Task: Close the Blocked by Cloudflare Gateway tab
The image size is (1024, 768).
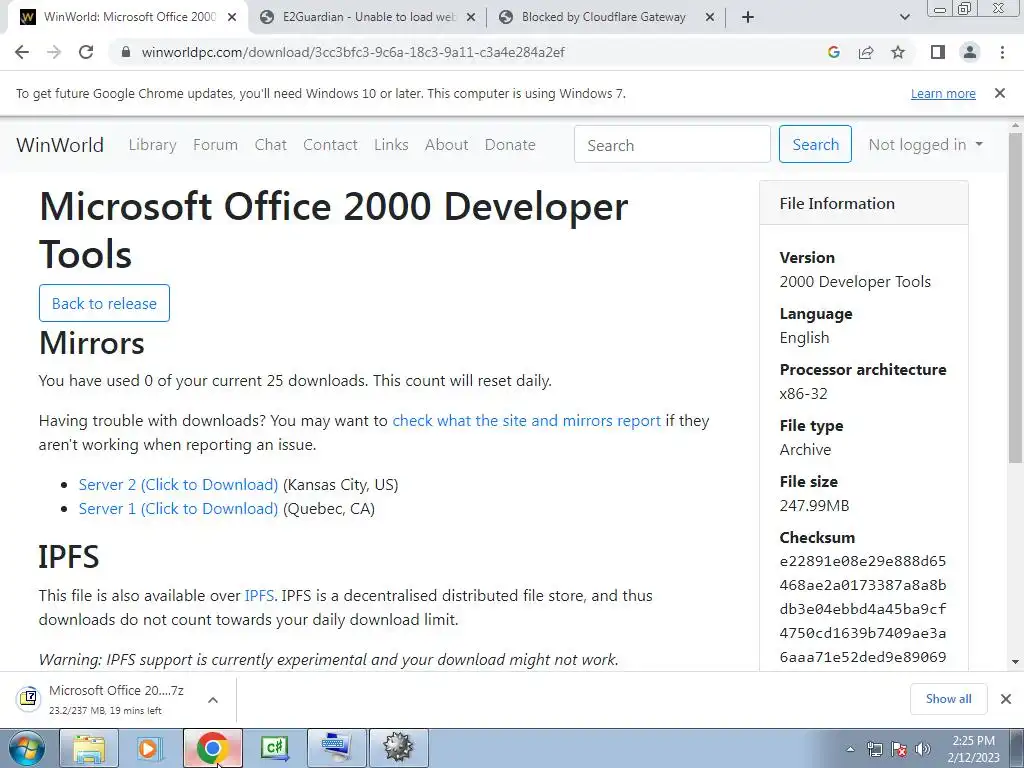Action: click(x=710, y=18)
